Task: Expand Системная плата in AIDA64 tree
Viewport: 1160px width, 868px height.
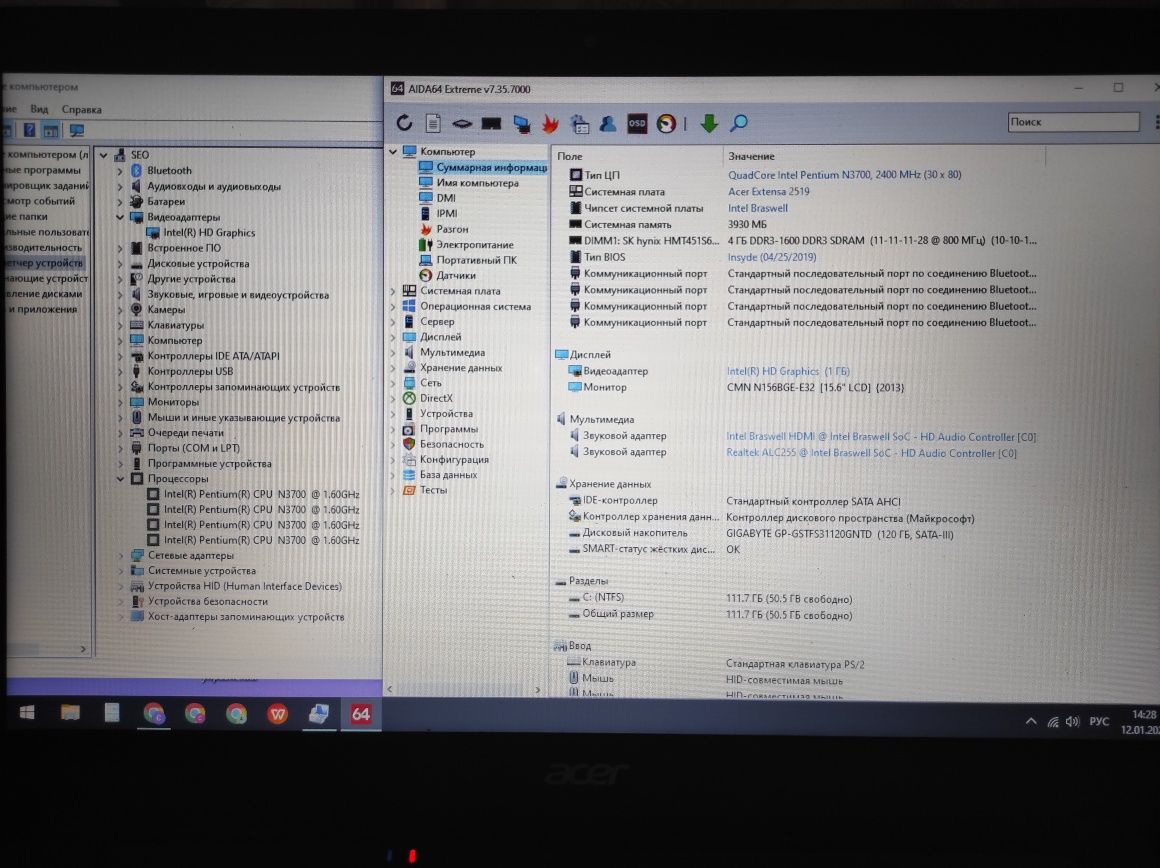Action: (393, 291)
